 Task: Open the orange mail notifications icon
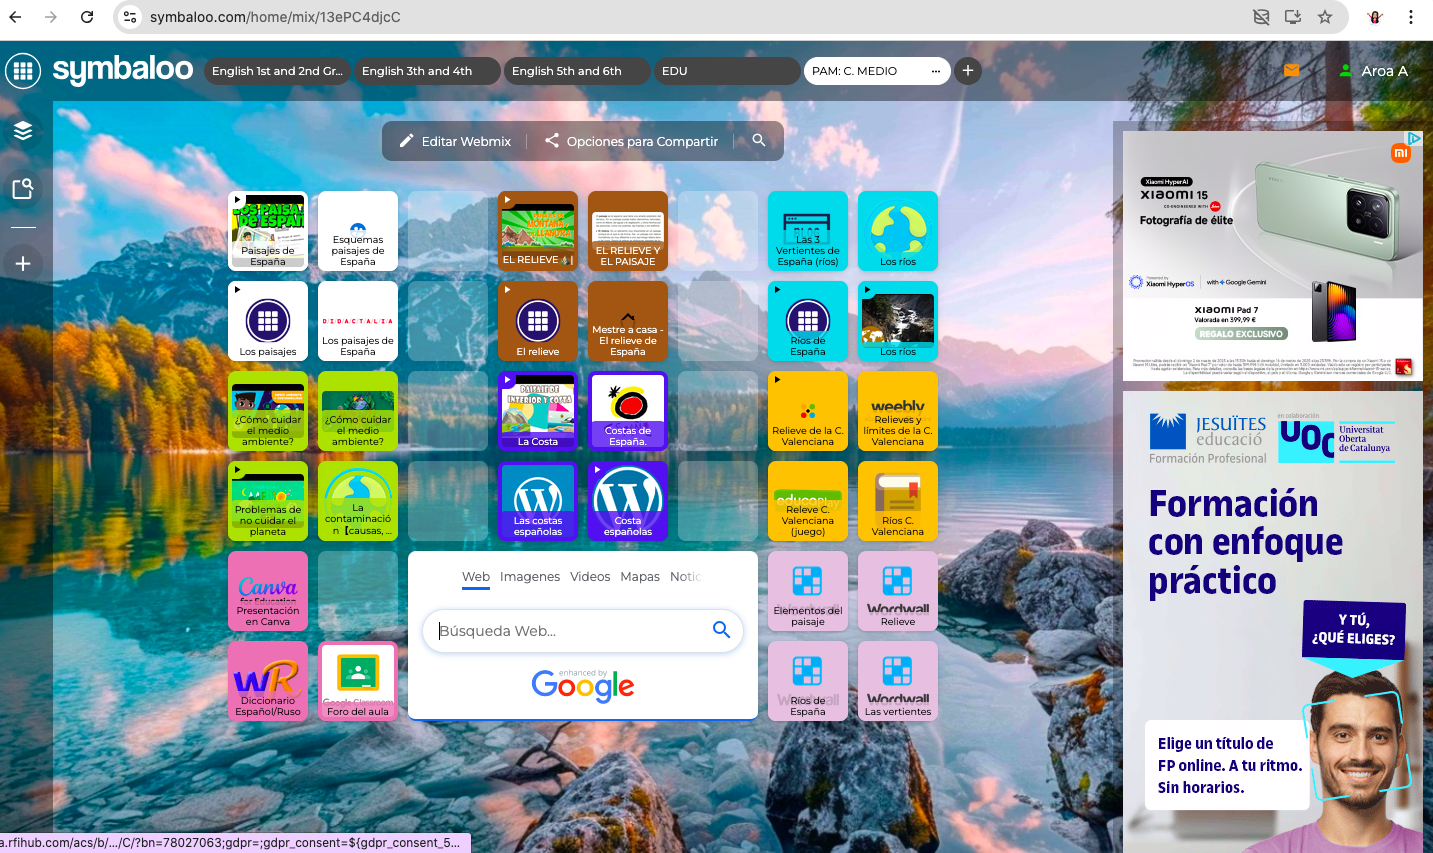point(1291,70)
